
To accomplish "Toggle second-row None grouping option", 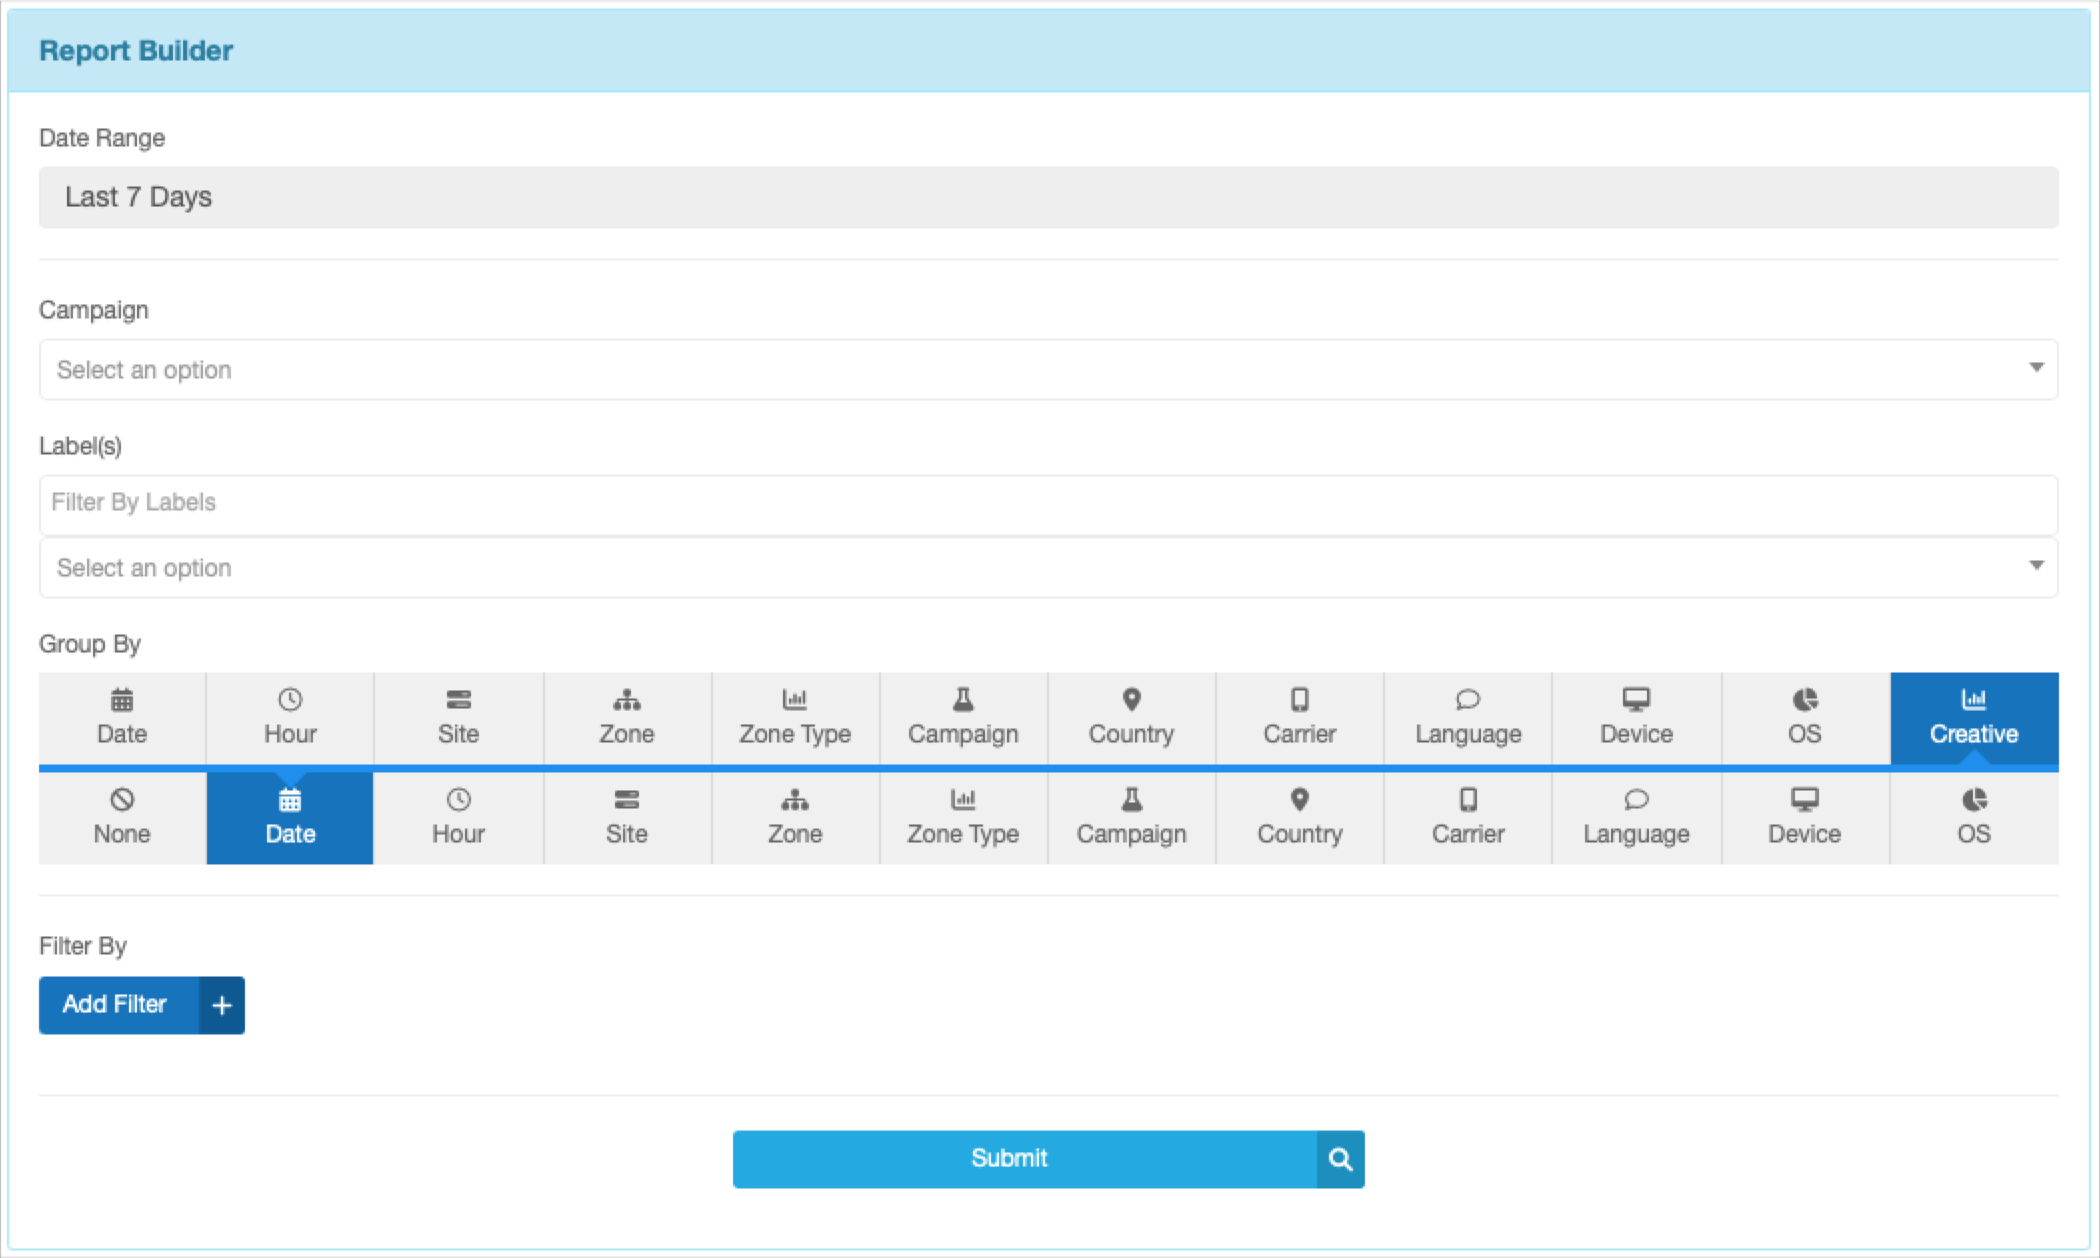I will (122, 817).
